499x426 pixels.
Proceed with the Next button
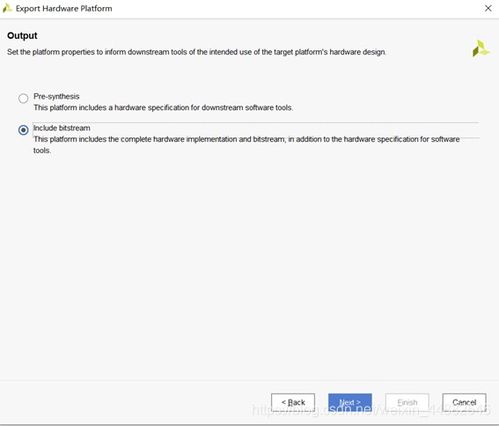[350, 402]
